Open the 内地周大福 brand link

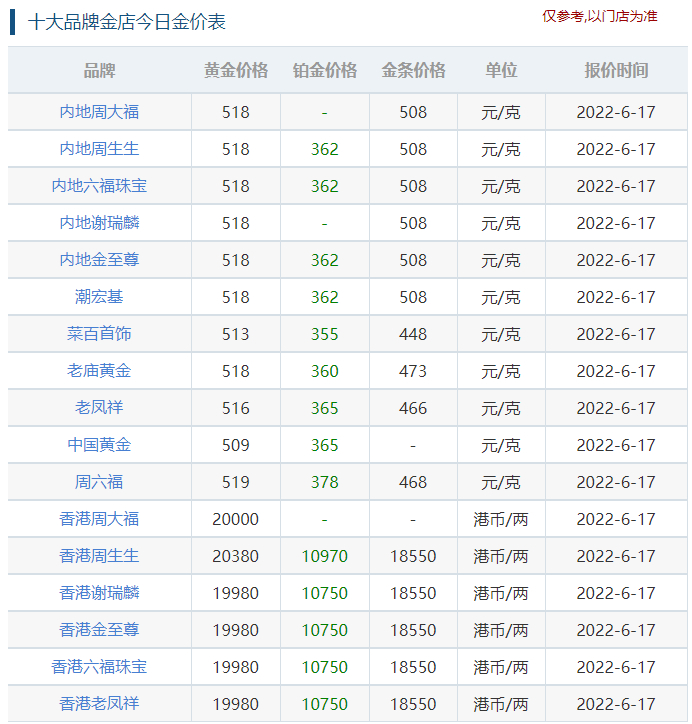[x=99, y=112]
